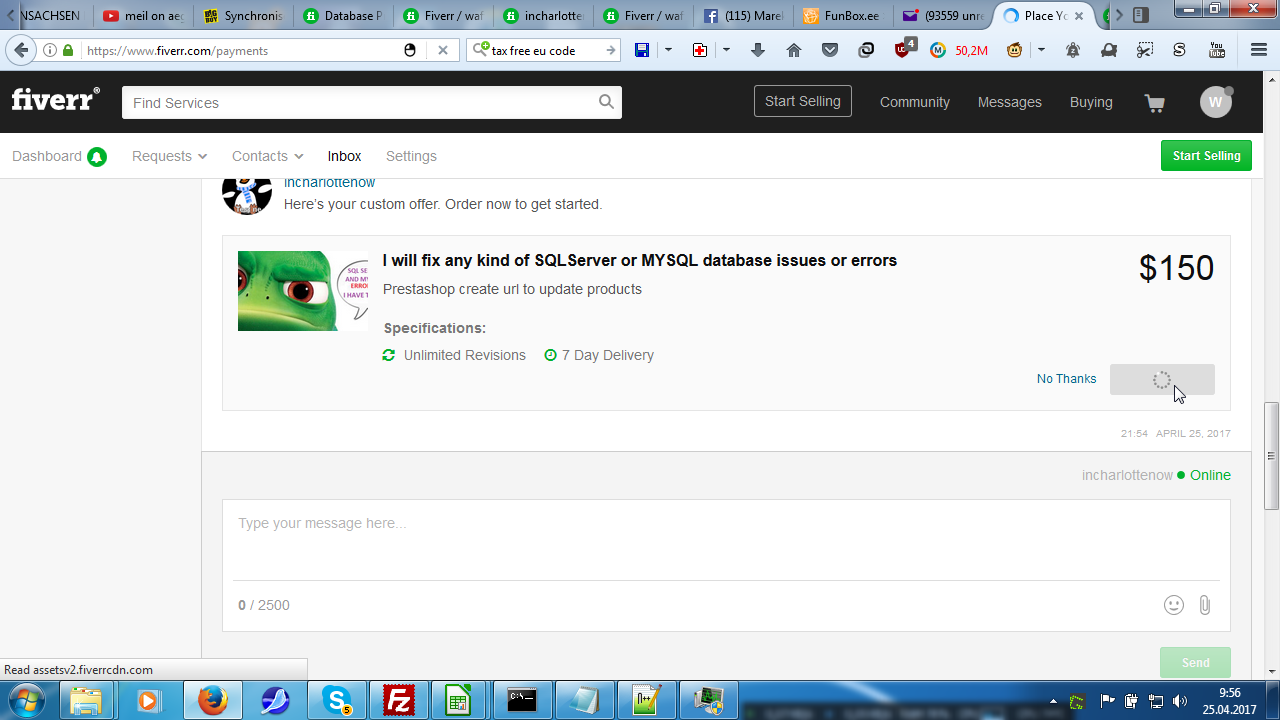Open the Inbox tab
1280x720 pixels.
(344, 156)
